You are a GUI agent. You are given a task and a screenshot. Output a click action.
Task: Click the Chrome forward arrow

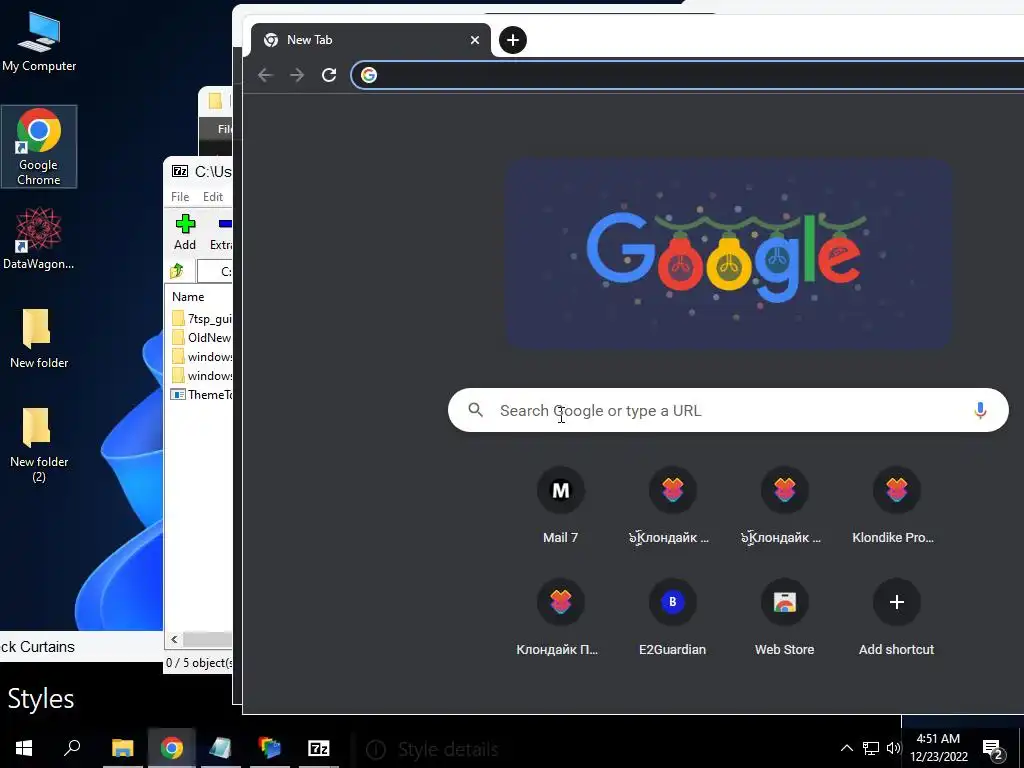297,75
